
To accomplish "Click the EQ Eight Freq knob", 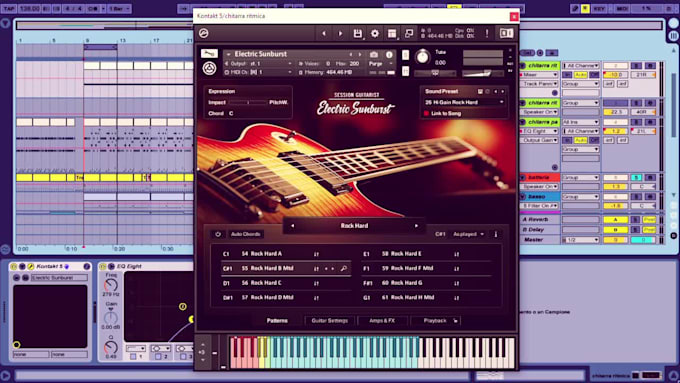I will point(111,285).
